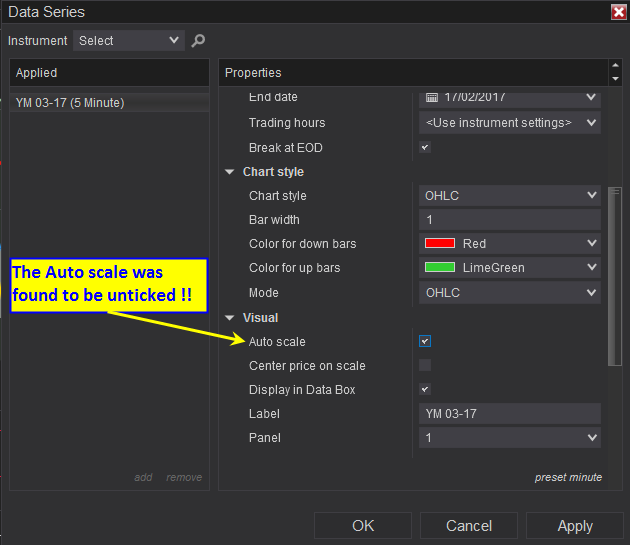The height and width of the screenshot is (545, 630).
Task: Click the Mode label
Action: click(x=264, y=293)
